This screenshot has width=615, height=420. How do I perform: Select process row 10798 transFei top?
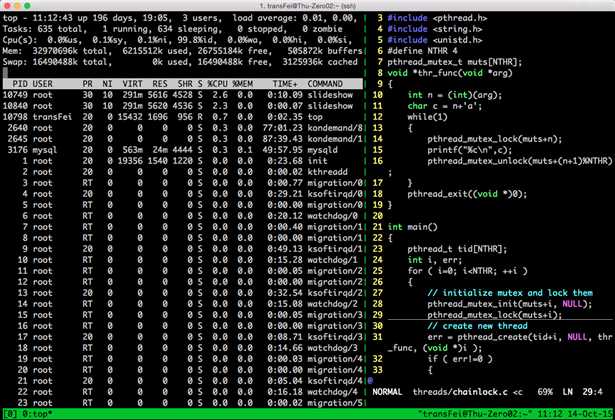[x=182, y=117]
